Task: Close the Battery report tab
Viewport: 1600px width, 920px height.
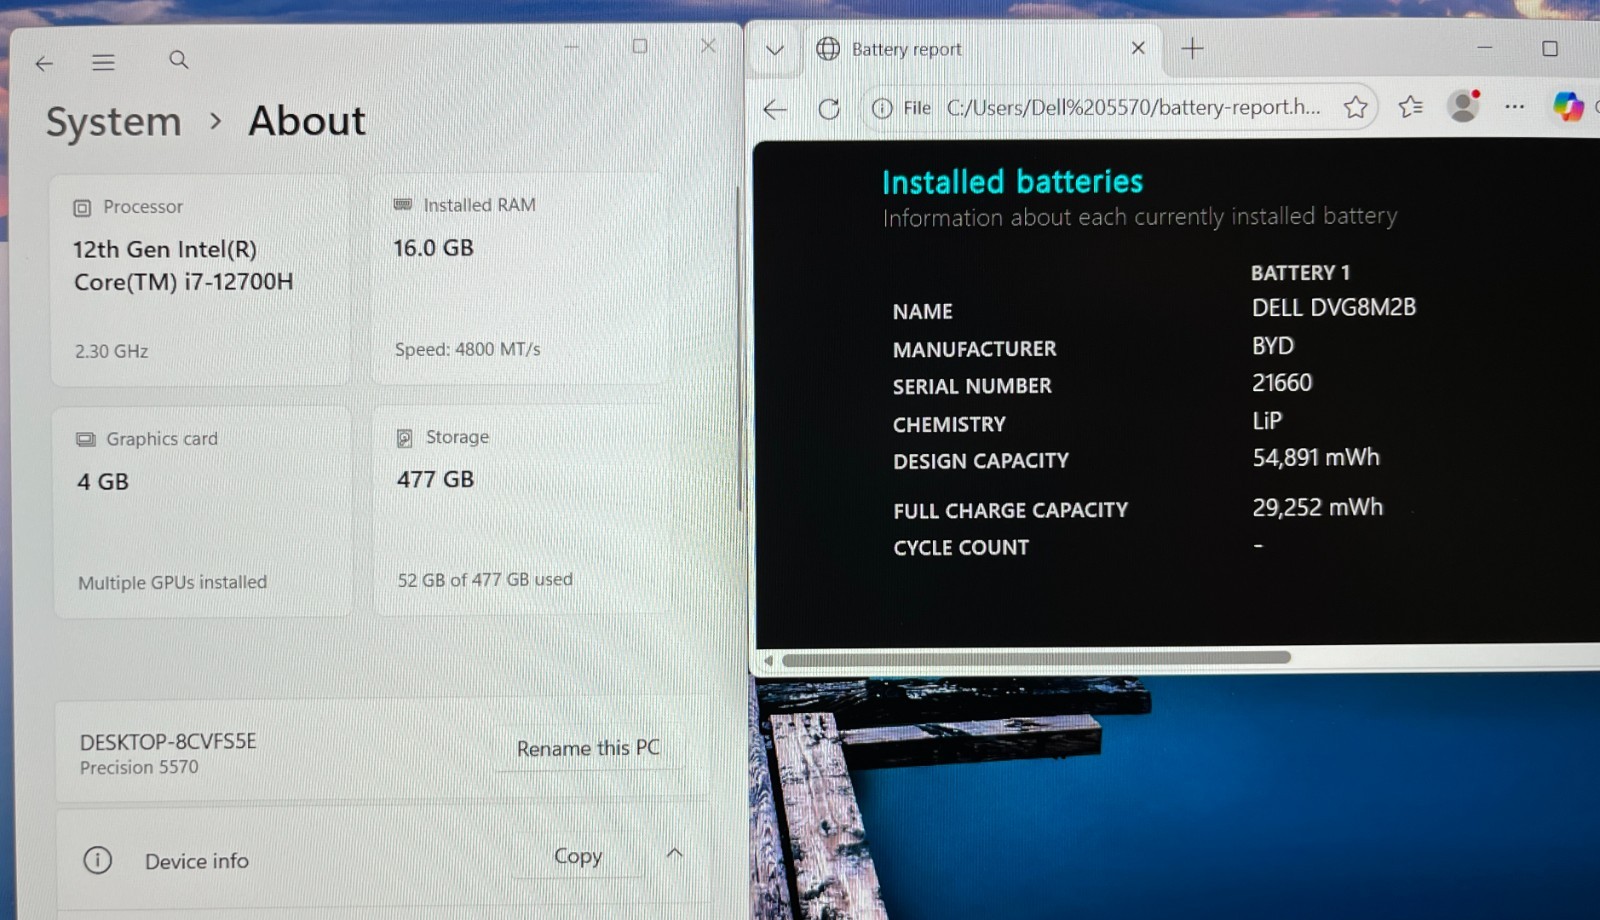Action: click(x=1138, y=48)
